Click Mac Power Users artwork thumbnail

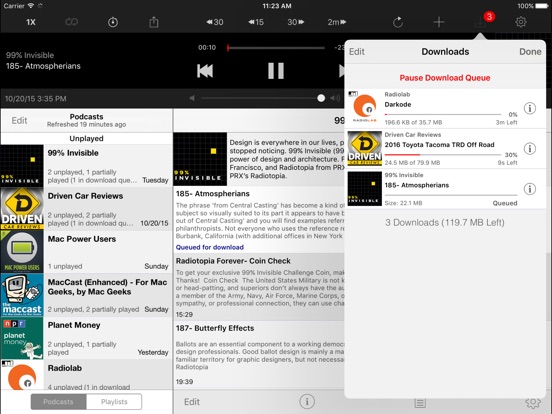pyautogui.click(x=22, y=252)
